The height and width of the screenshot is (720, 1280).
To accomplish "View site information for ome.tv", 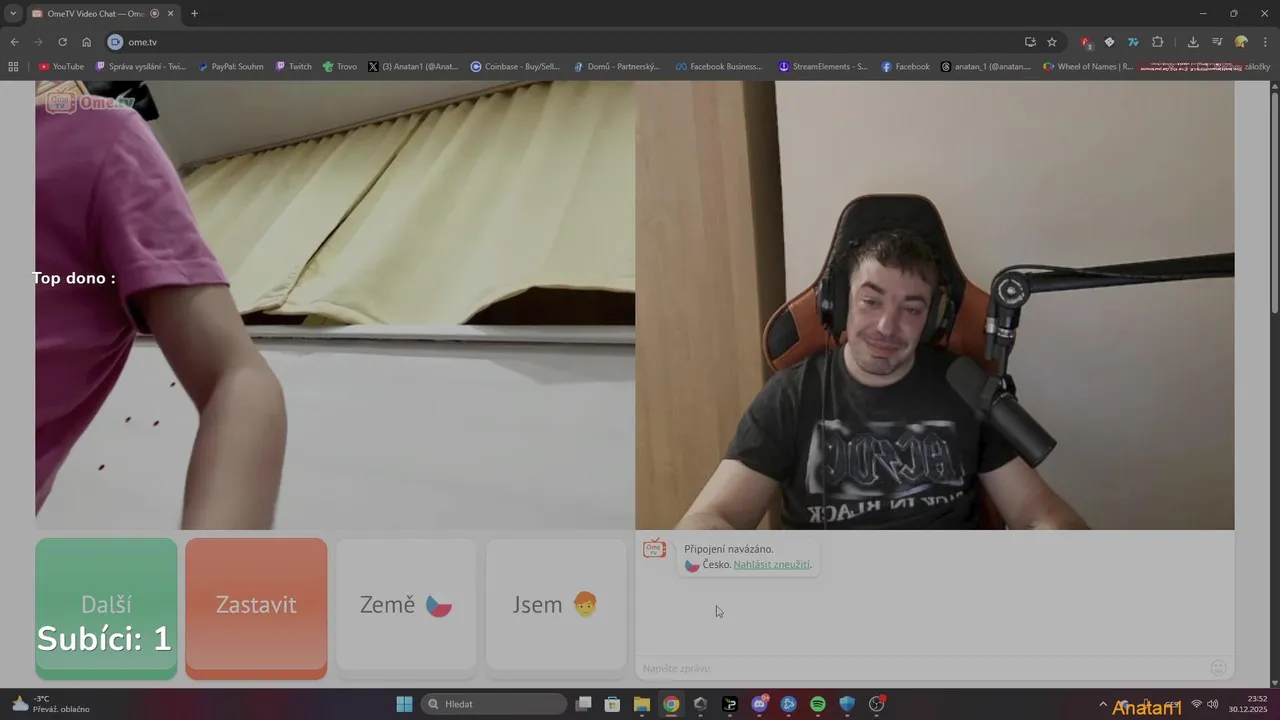I will pyautogui.click(x=115, y=42).
